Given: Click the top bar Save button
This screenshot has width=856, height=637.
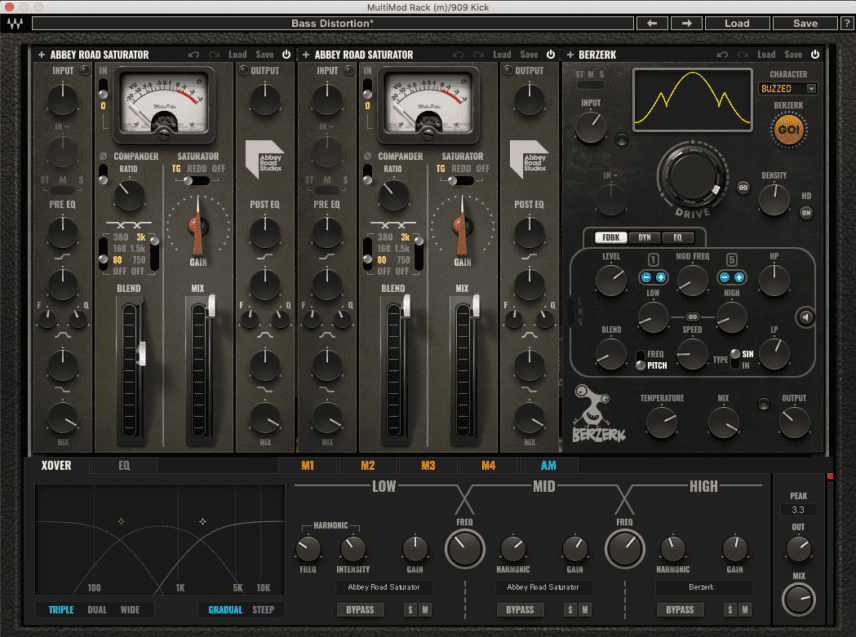Looking at the screenshot, I should 805,23.
